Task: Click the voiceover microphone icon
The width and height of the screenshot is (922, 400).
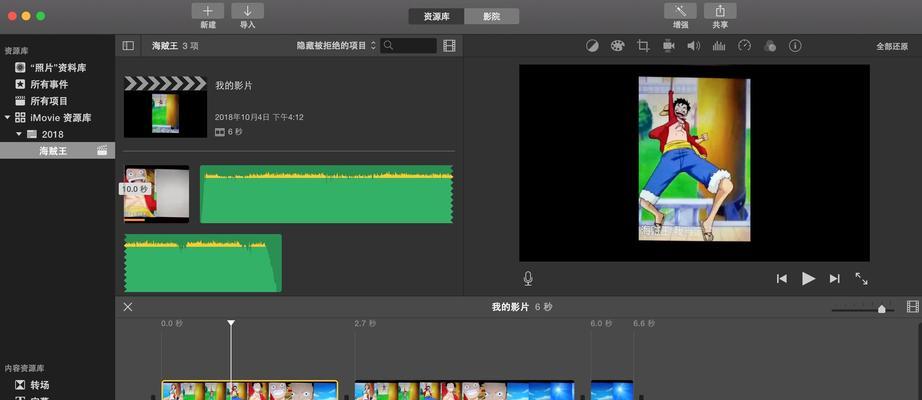Action: pos(528,279)
